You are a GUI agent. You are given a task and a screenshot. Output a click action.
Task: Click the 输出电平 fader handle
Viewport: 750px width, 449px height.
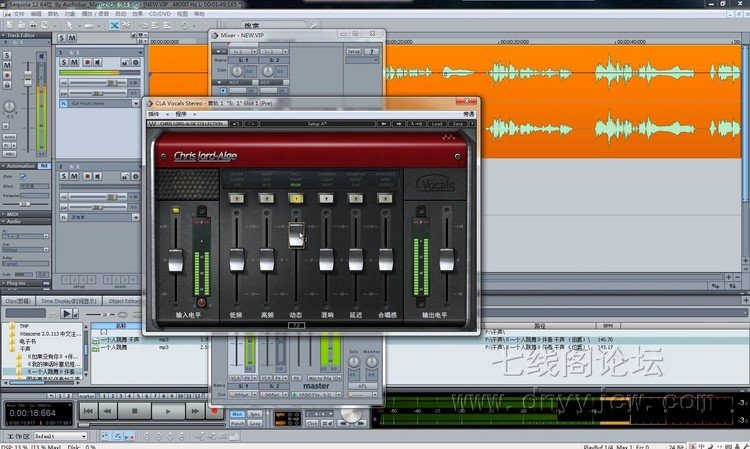tap(446, 260)
